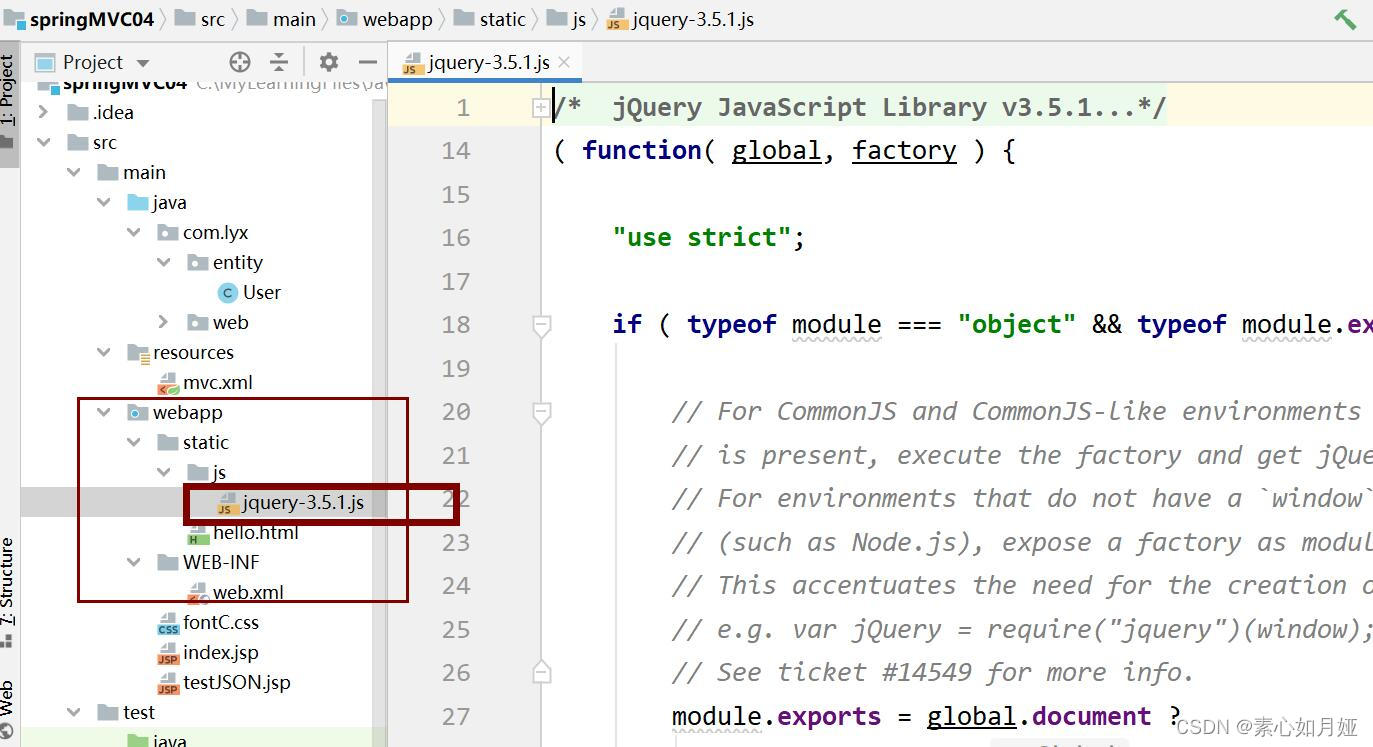Collapse the webapp folder arrow
Image resolution: width=1373 pixels, height=747 pixels.
coord(104,412)
